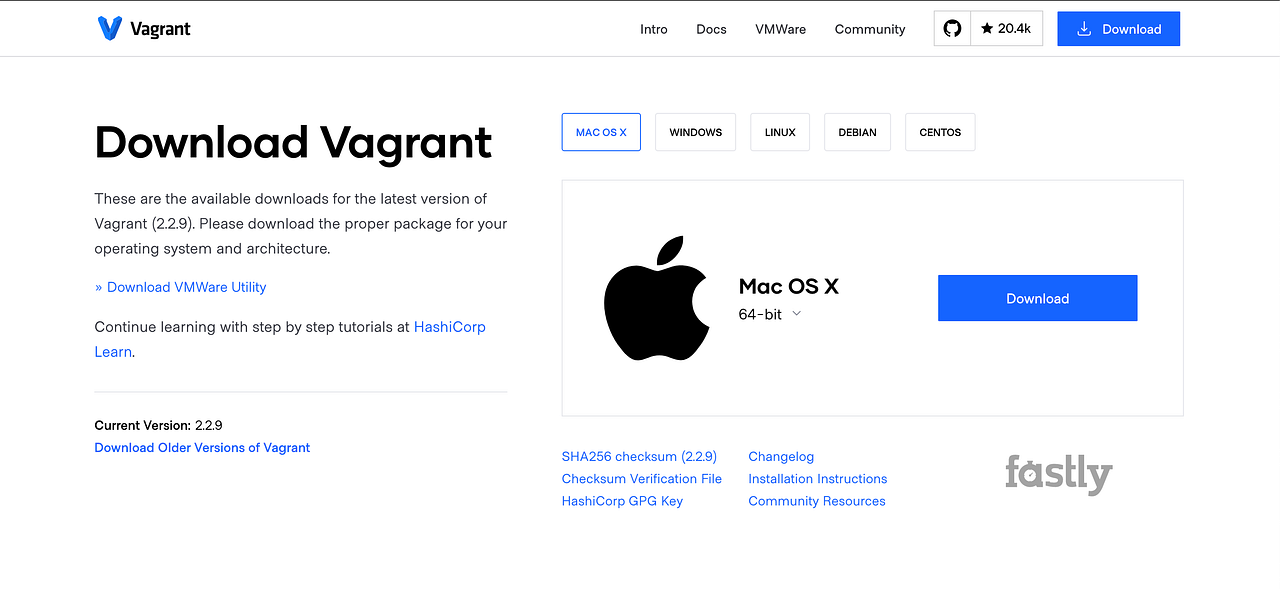Expand the 64-bit architecture dropdown

coord(796,313)
